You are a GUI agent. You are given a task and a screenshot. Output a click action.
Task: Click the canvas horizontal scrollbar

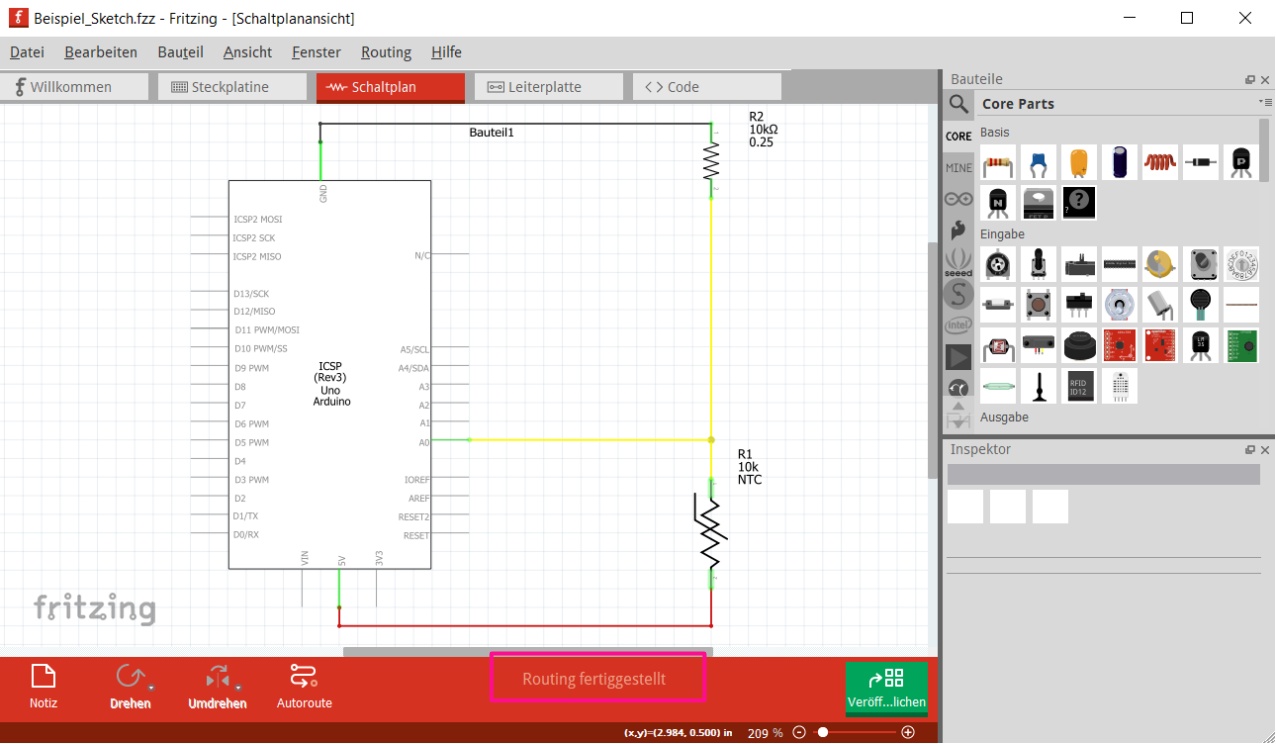528,652
